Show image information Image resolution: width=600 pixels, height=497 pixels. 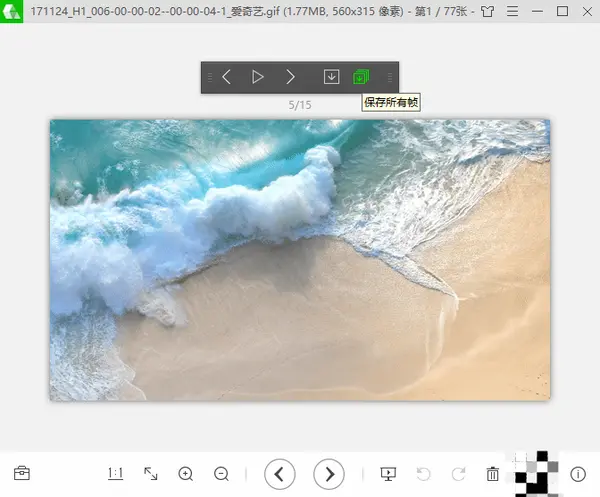(x=578, y=474)
